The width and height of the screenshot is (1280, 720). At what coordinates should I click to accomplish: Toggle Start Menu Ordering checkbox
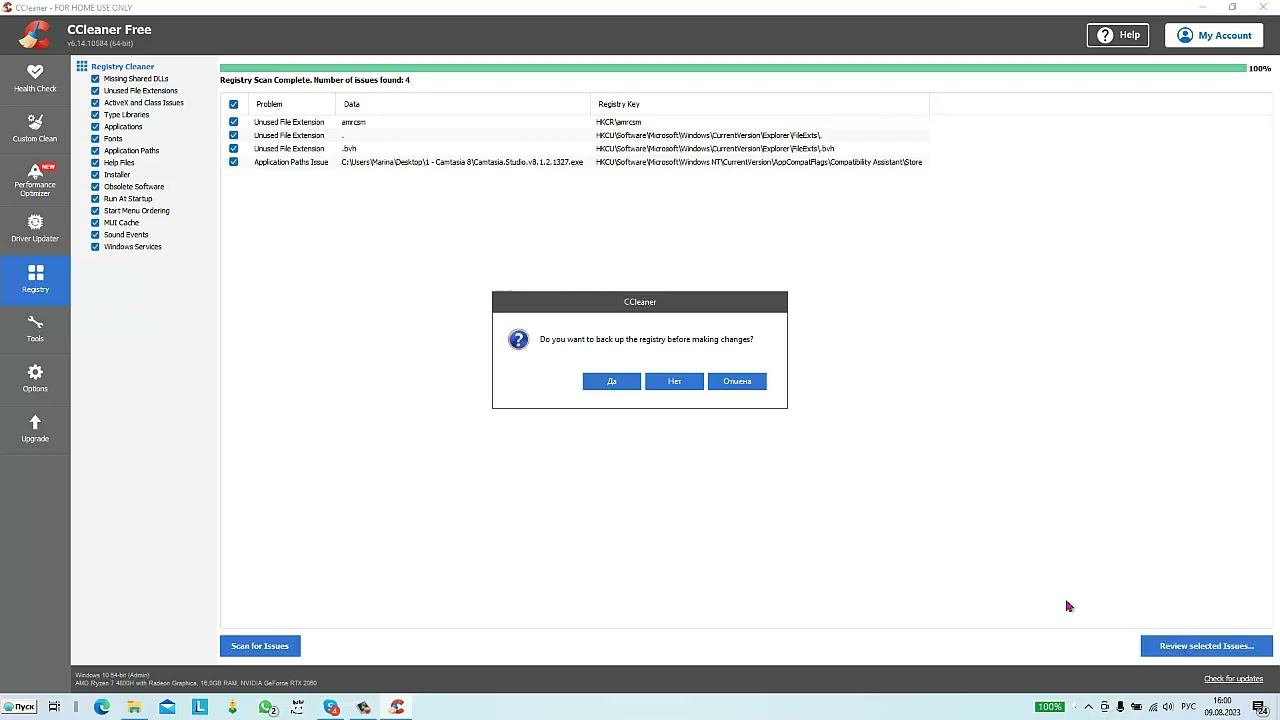click(95, 211)
